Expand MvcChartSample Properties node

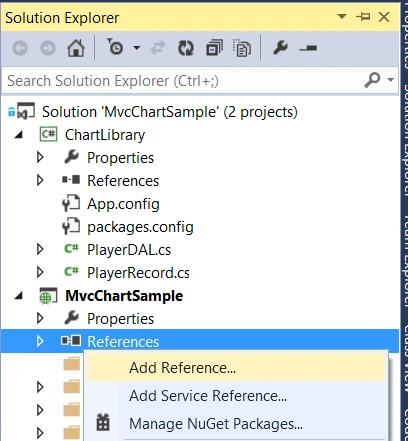point(40,318)
